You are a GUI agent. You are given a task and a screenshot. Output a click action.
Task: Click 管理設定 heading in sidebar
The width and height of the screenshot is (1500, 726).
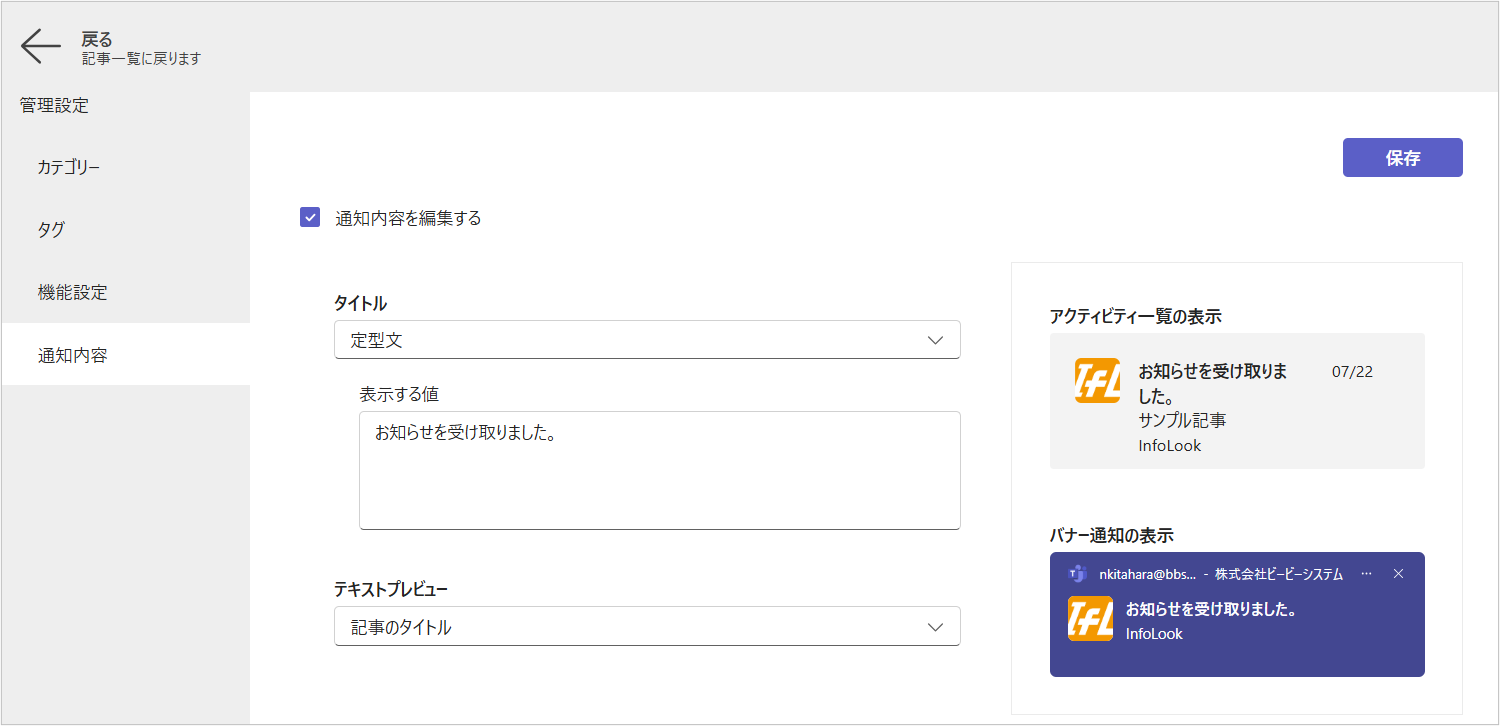pos(54,105)
